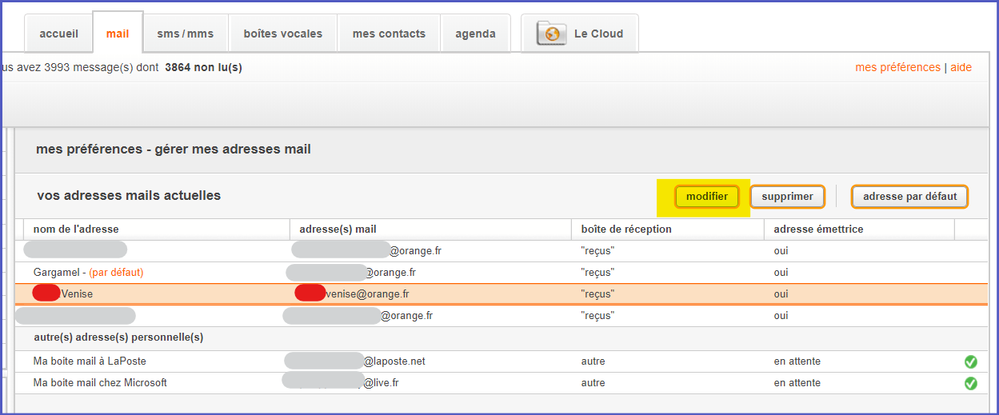Click green checkmark for LaPoste mailbox
The width and height of the screenshot is (999, 415).
pyautogui.click(x=970, y=361)
